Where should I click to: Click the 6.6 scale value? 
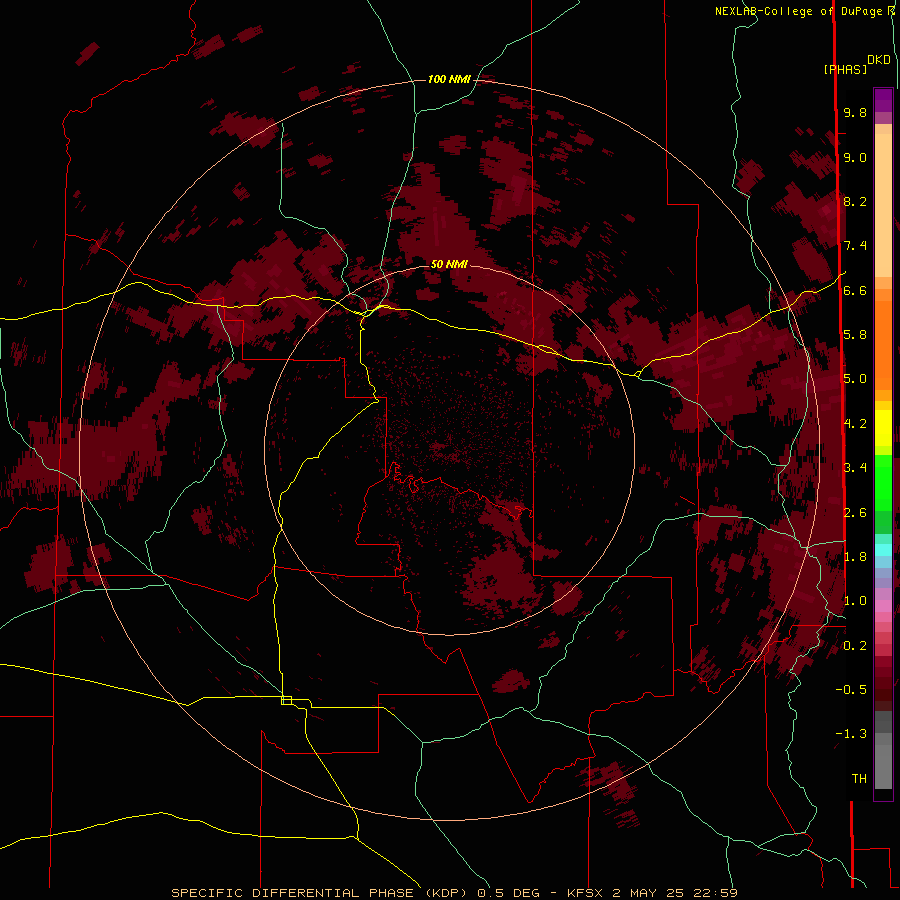click(855, 290)
